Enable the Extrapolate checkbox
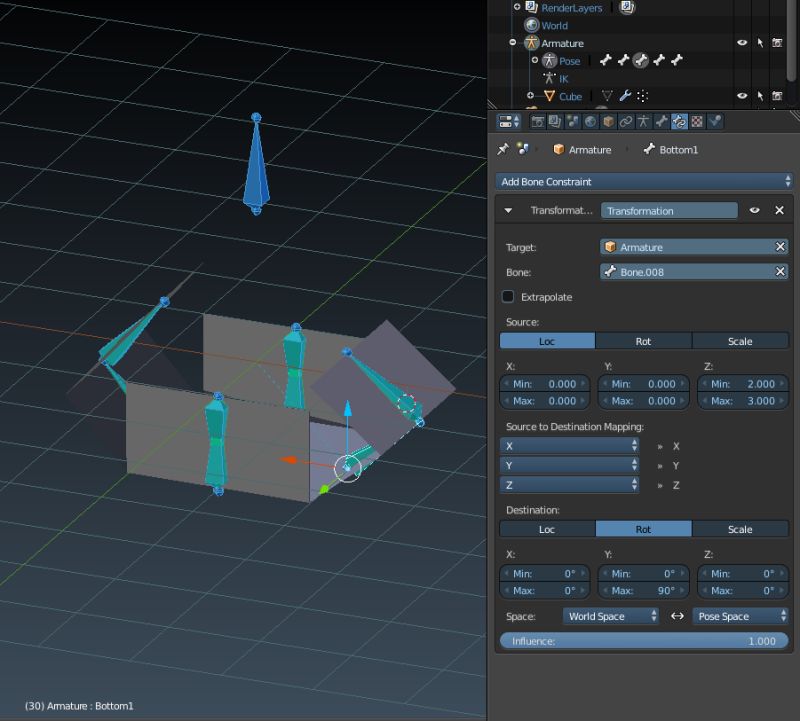Screen dimensions: 800x721 click(510, 297)
